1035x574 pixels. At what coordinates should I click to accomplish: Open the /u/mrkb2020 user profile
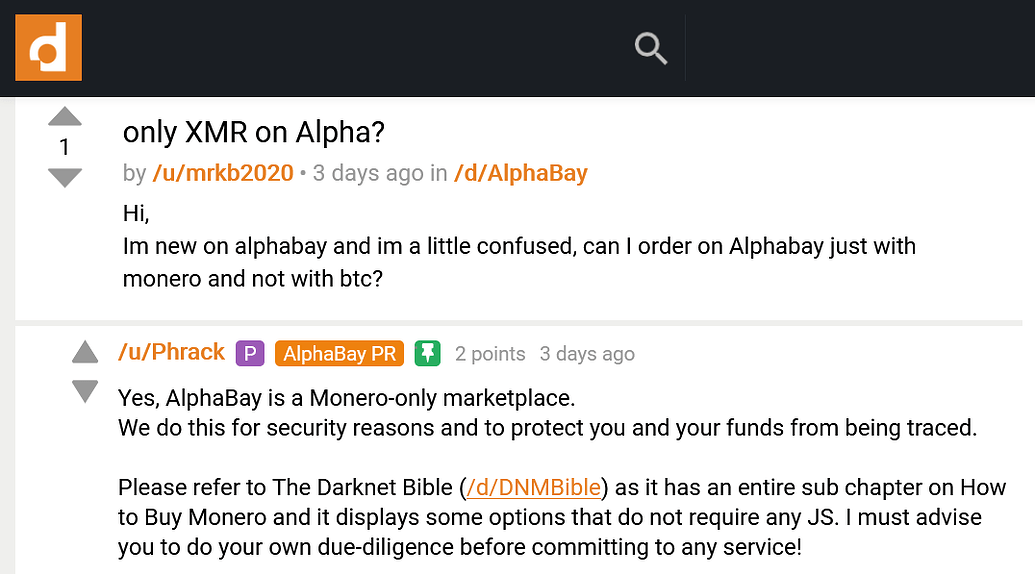(x=222, y=173)
